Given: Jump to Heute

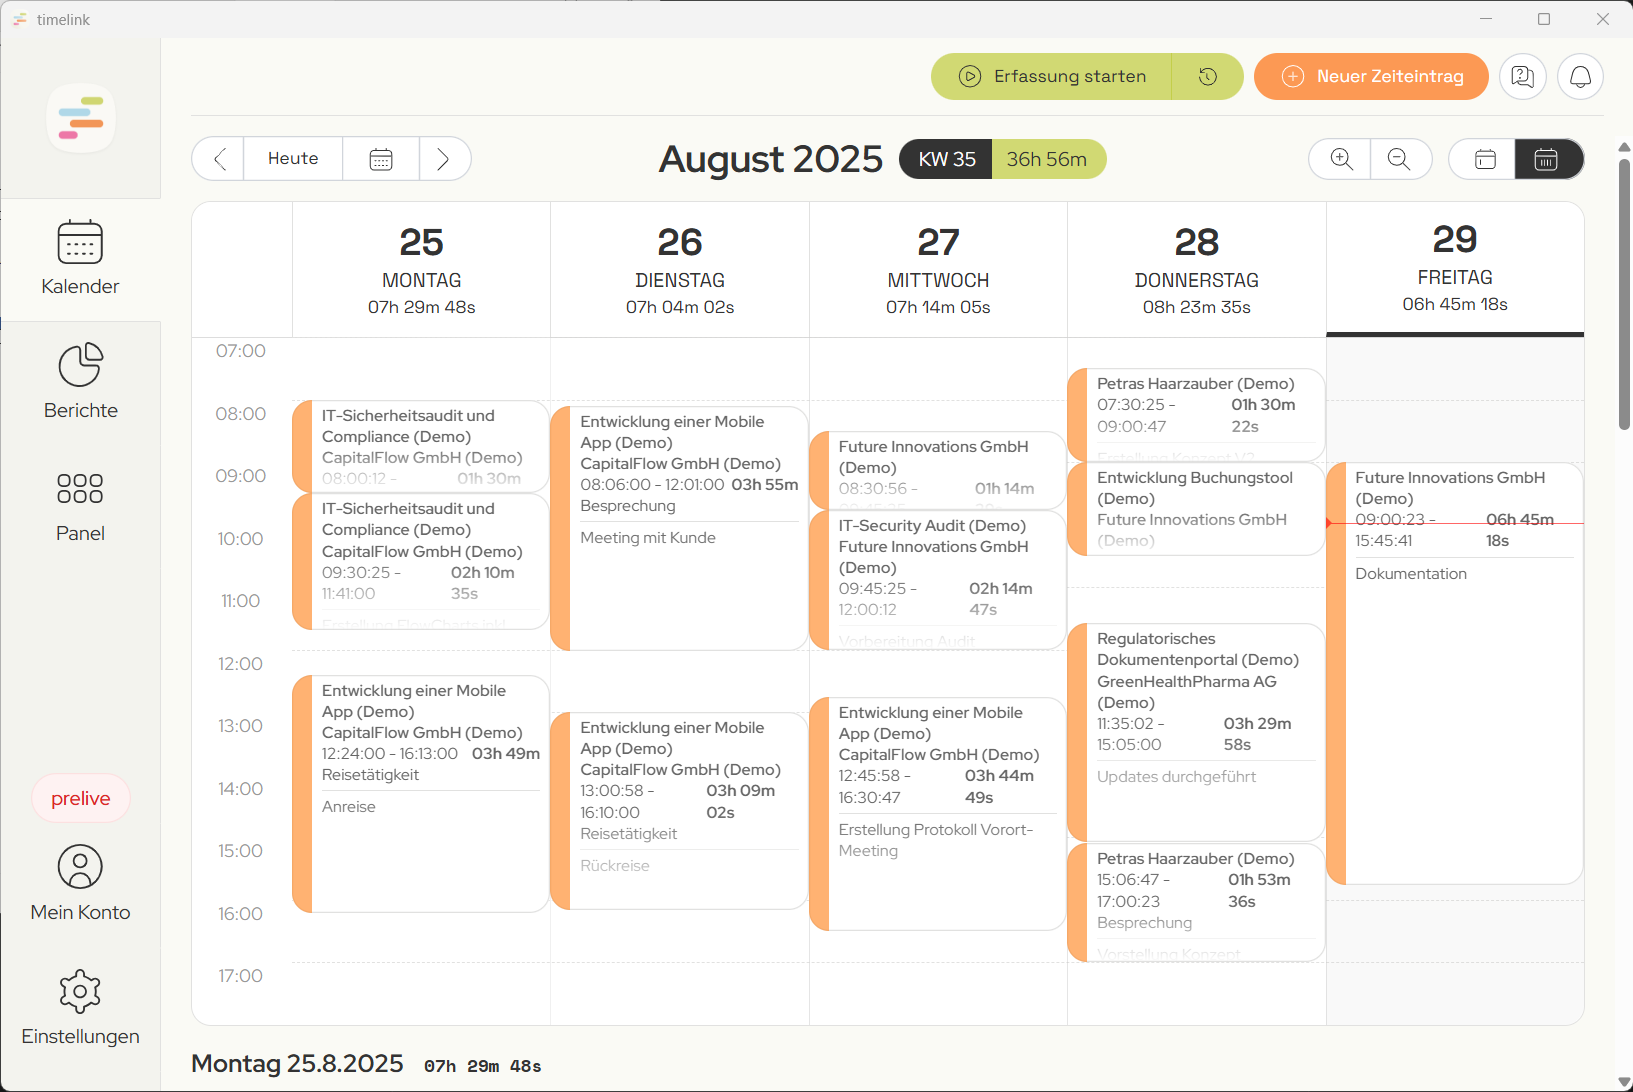Looking at the screenshot, I should click(x=293, y=159).
